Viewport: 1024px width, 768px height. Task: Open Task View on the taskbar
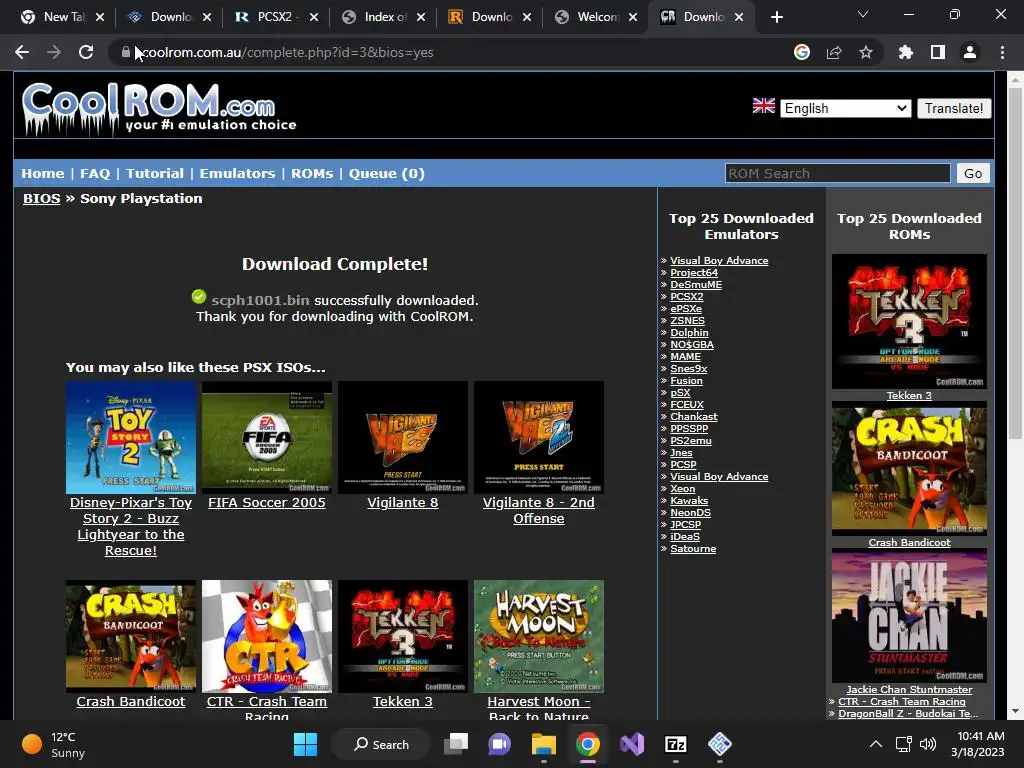pyautogui.click(x=456, y=744)
